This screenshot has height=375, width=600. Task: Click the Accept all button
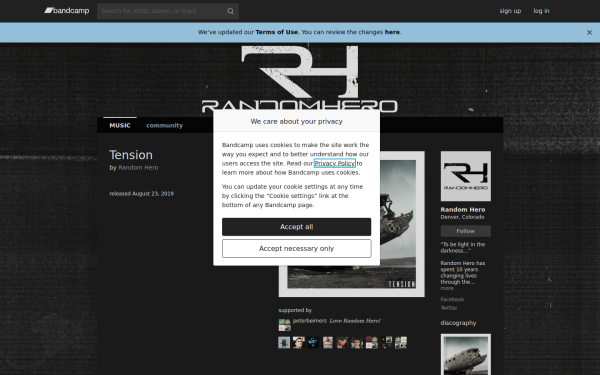coord(297,227)
